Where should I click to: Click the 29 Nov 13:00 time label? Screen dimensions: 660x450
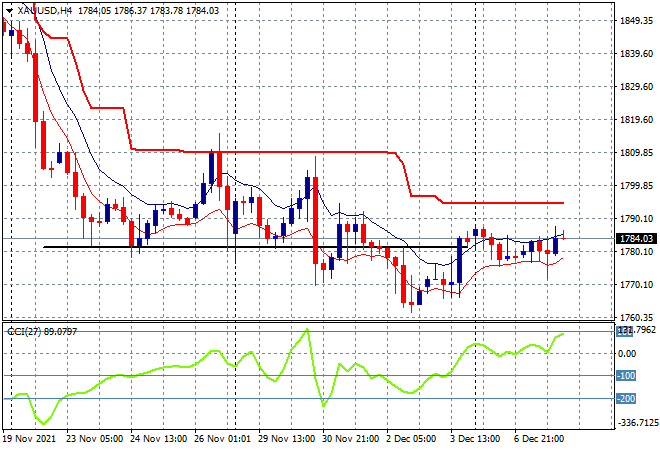pos(287,439)
